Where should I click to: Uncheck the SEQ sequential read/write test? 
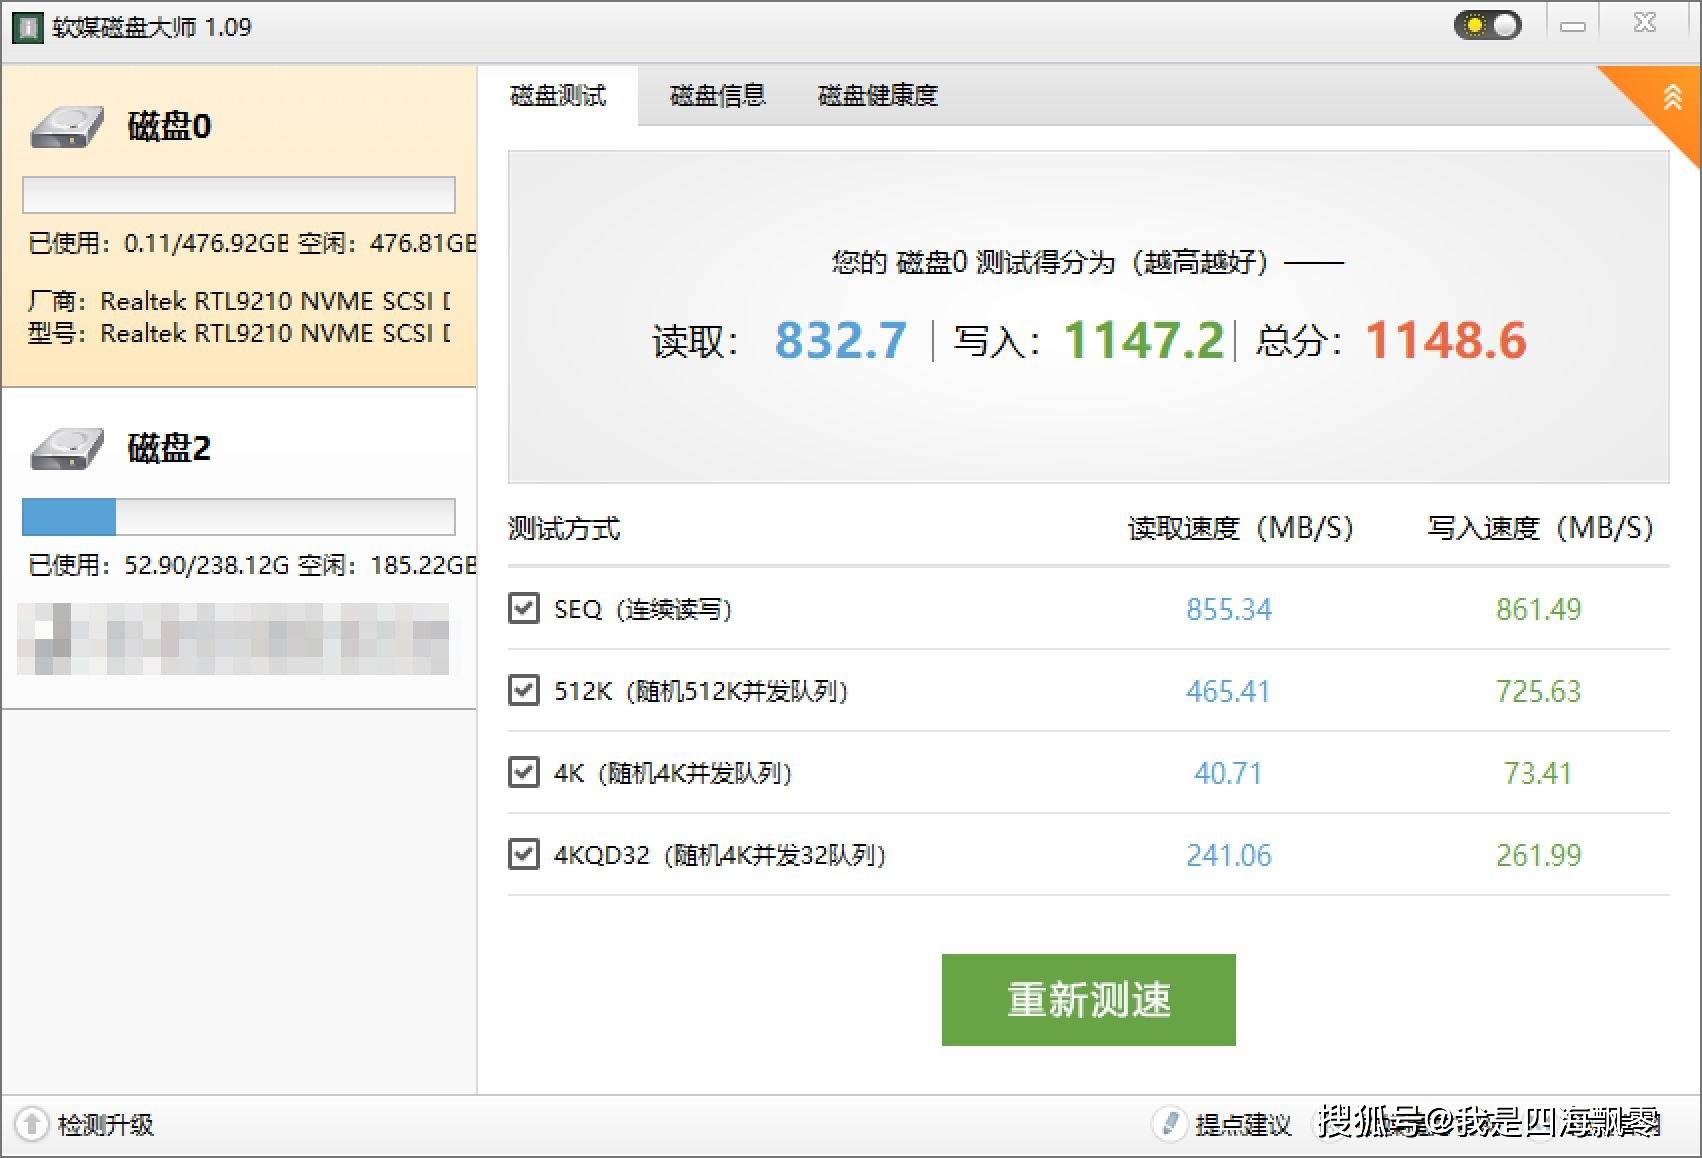click(x=523, y=608)
